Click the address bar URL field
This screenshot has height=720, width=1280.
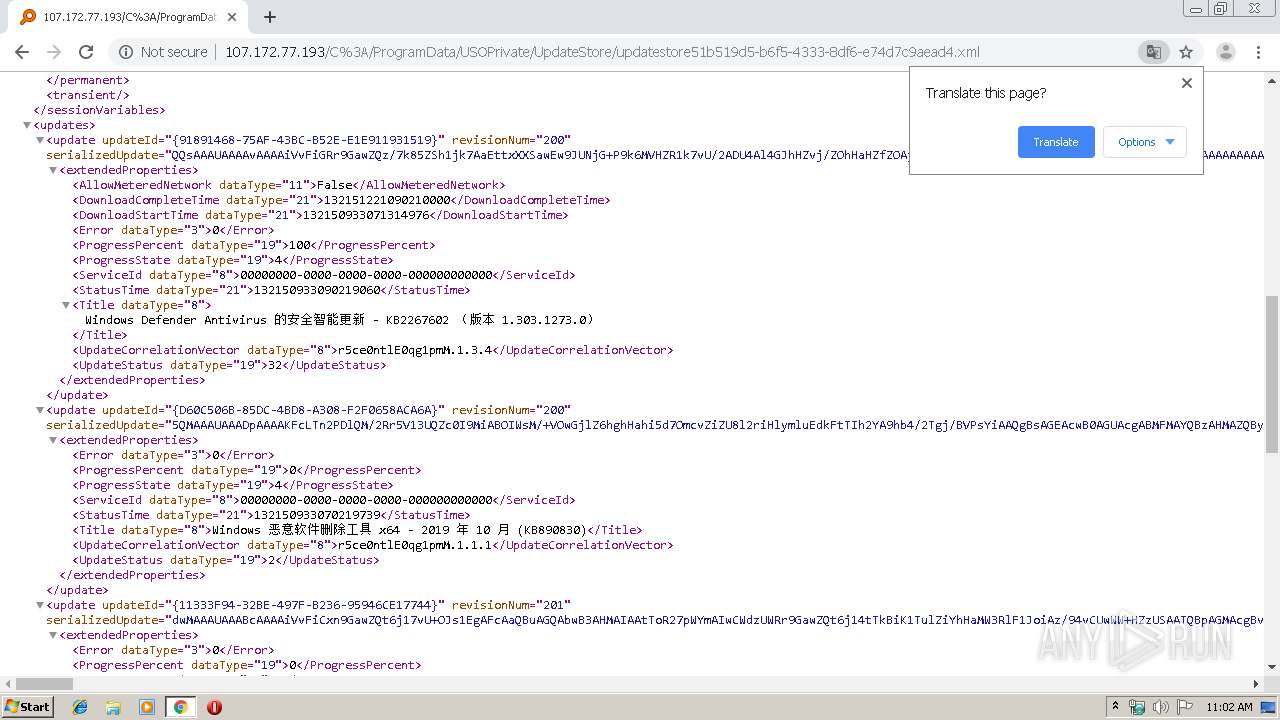click(602, 52)
